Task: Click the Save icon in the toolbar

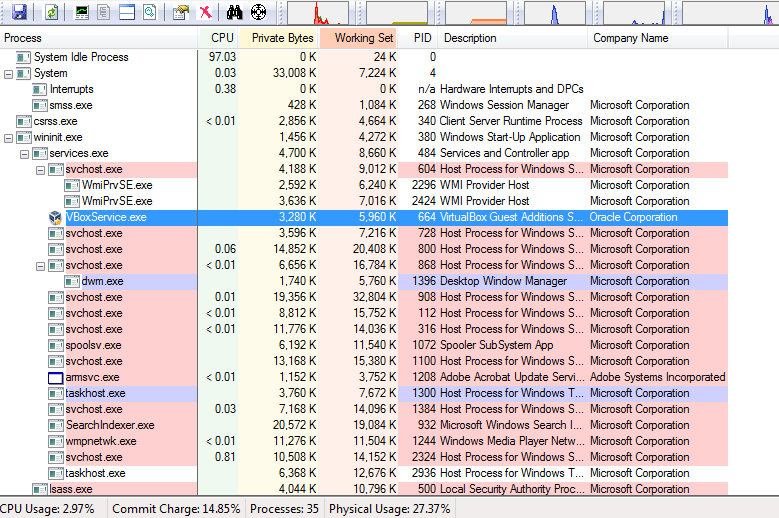Action: [x=19, y=12]
